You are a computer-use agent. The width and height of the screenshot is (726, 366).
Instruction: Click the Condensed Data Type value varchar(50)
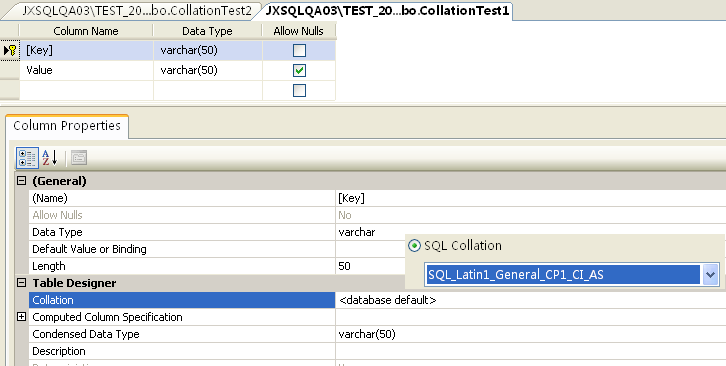(x=367, y=334)
